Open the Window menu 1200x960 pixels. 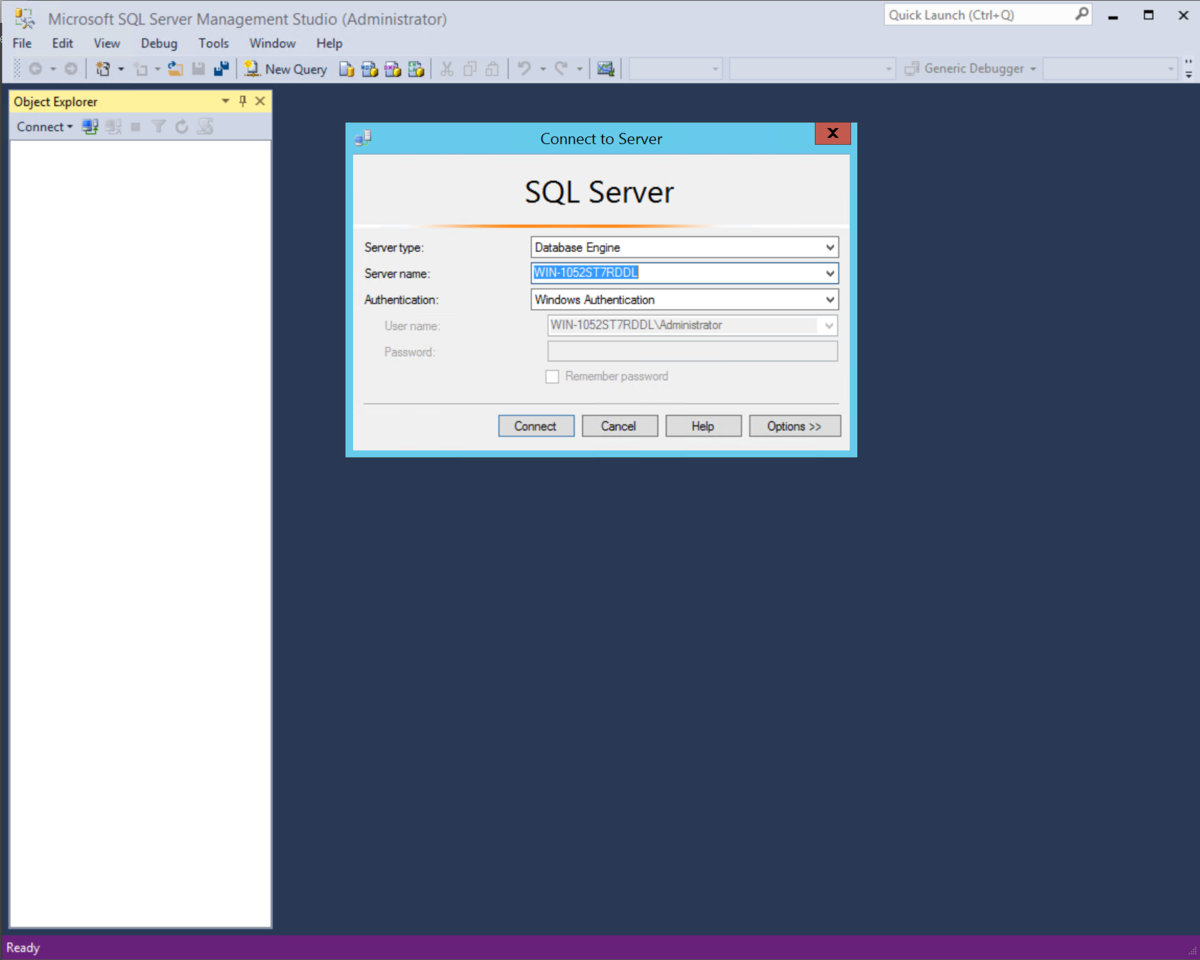272,43
